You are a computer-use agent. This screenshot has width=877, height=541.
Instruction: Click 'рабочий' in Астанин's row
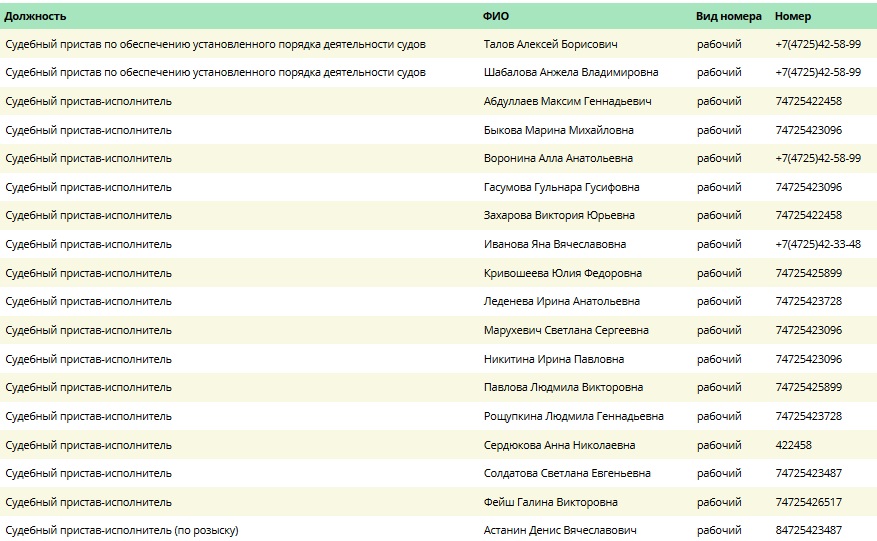click(x=719, y=530)
